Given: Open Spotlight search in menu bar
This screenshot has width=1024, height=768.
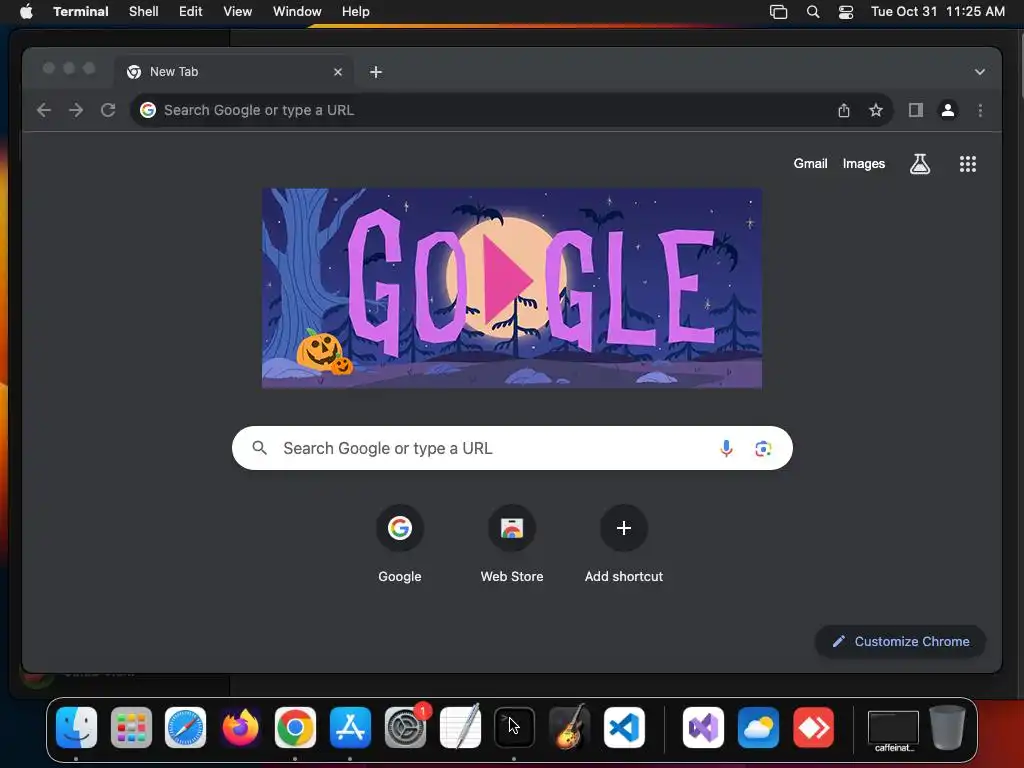Looking at the screenshot, I should pos(812,12).
